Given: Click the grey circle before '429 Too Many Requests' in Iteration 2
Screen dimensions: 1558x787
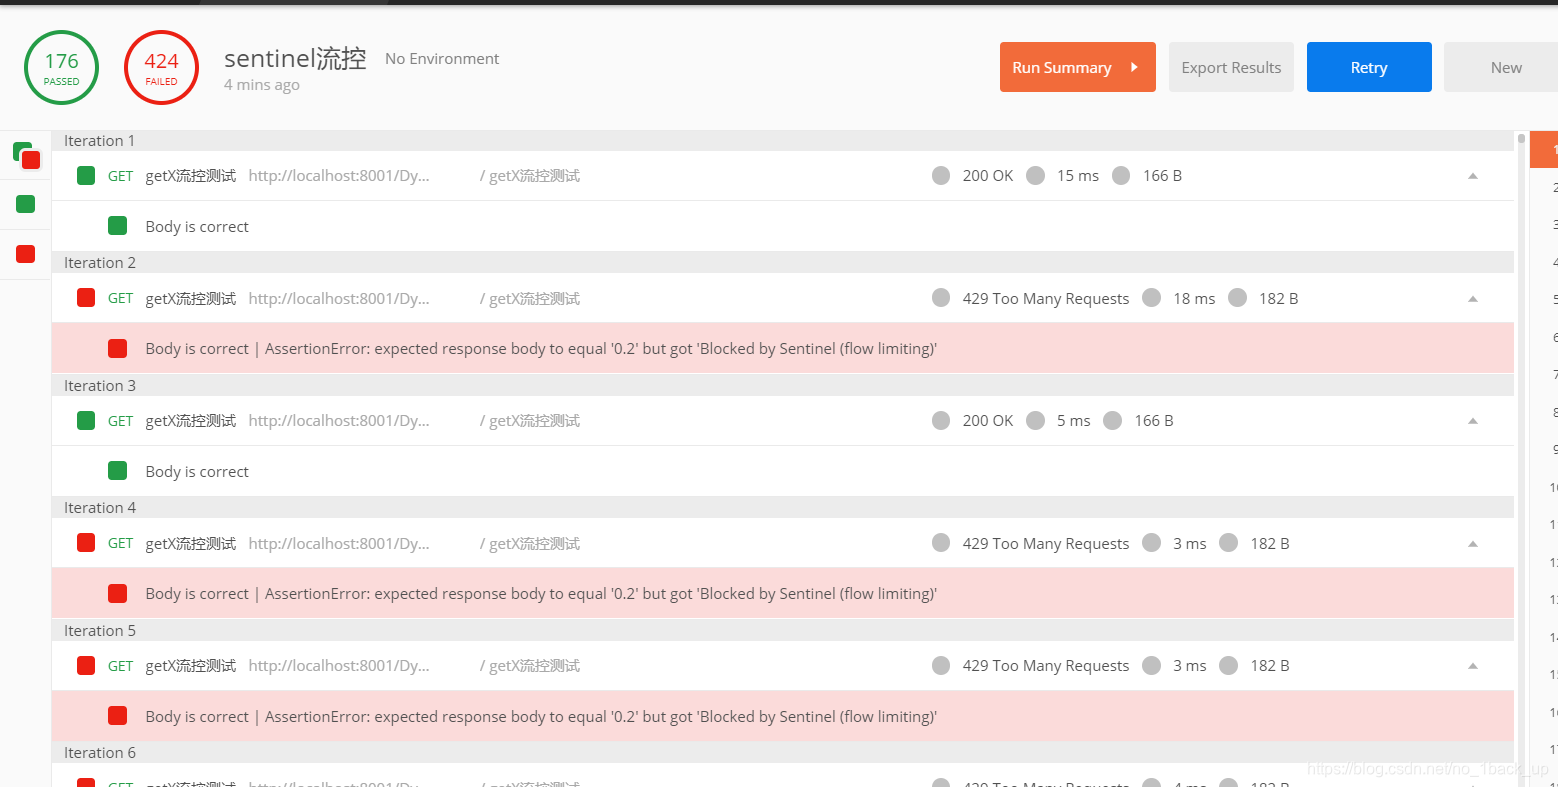Looking at the screenshot, I should 941,298.
